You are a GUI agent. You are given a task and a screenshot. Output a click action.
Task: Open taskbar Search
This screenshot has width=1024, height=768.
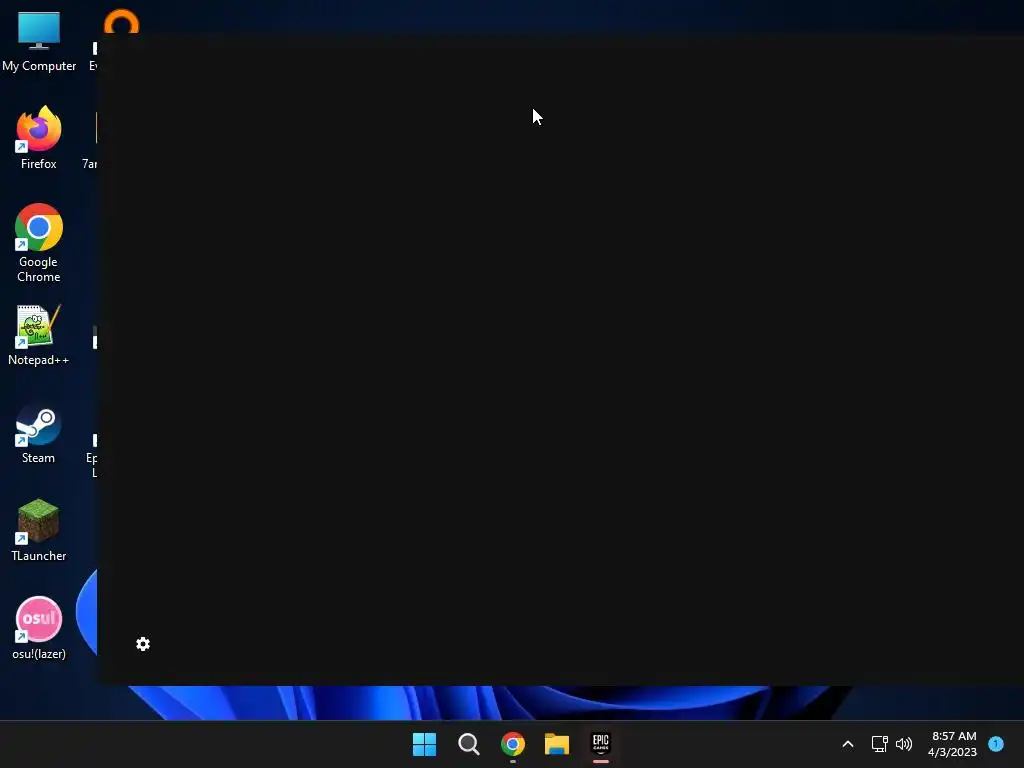[468, 744]
